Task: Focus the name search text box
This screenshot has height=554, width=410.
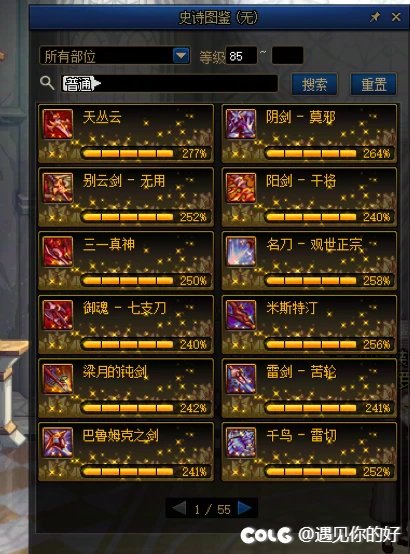Action: (169, 84)
